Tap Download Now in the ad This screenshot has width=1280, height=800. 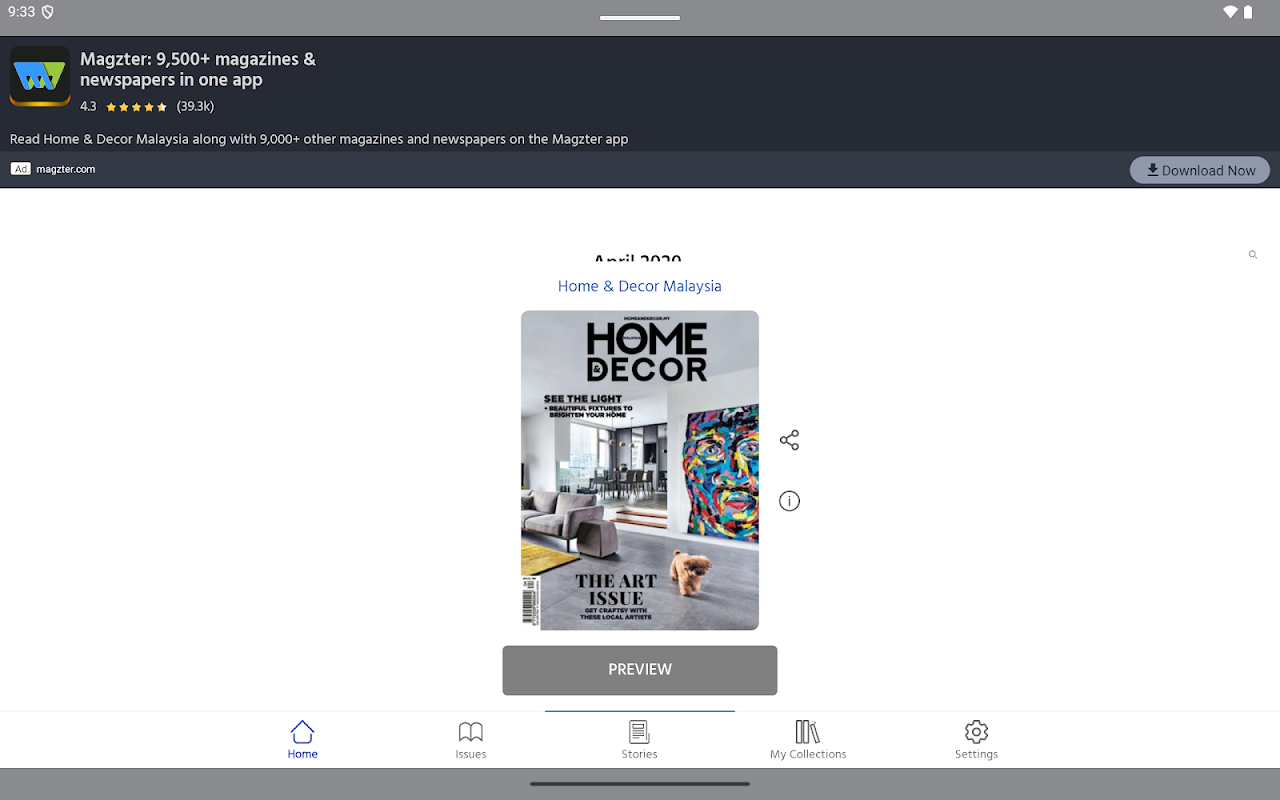(x=1200, y=170)
